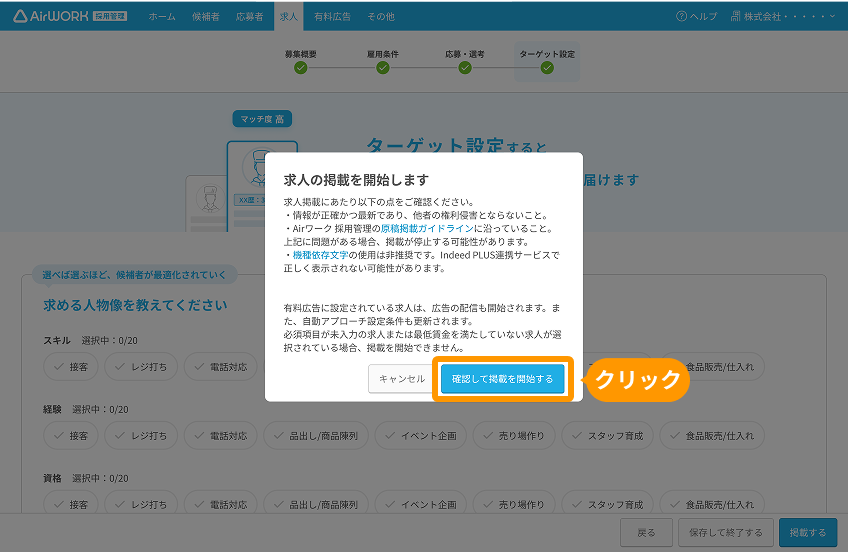Viewport: 848px width, 552px height.
Task: Click the heading 求める人物像を教えてください
Action: [x=135, y=305]
